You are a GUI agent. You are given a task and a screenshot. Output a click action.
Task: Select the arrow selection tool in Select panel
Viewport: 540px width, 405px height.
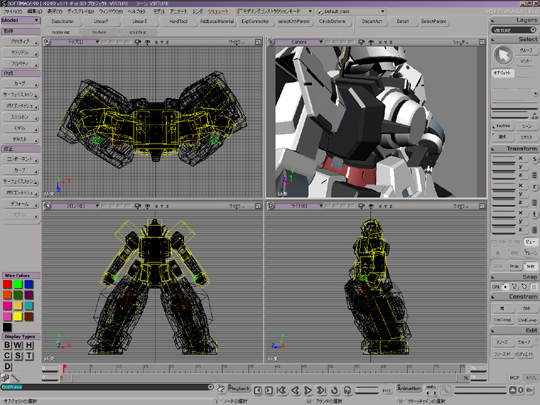(x=503, y=55)
